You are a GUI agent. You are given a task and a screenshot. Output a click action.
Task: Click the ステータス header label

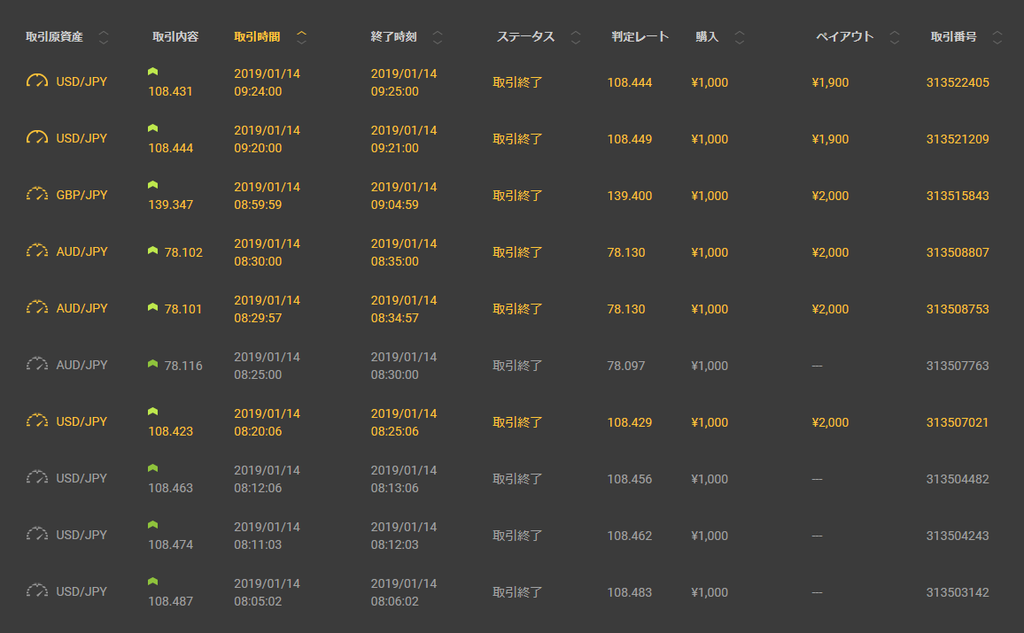[526, 37]
